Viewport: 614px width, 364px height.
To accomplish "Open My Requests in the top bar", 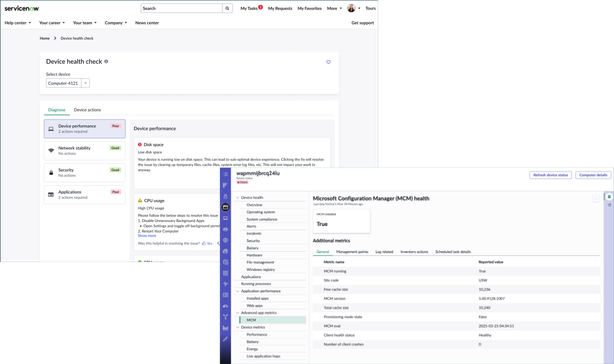I will pos(280,8).
